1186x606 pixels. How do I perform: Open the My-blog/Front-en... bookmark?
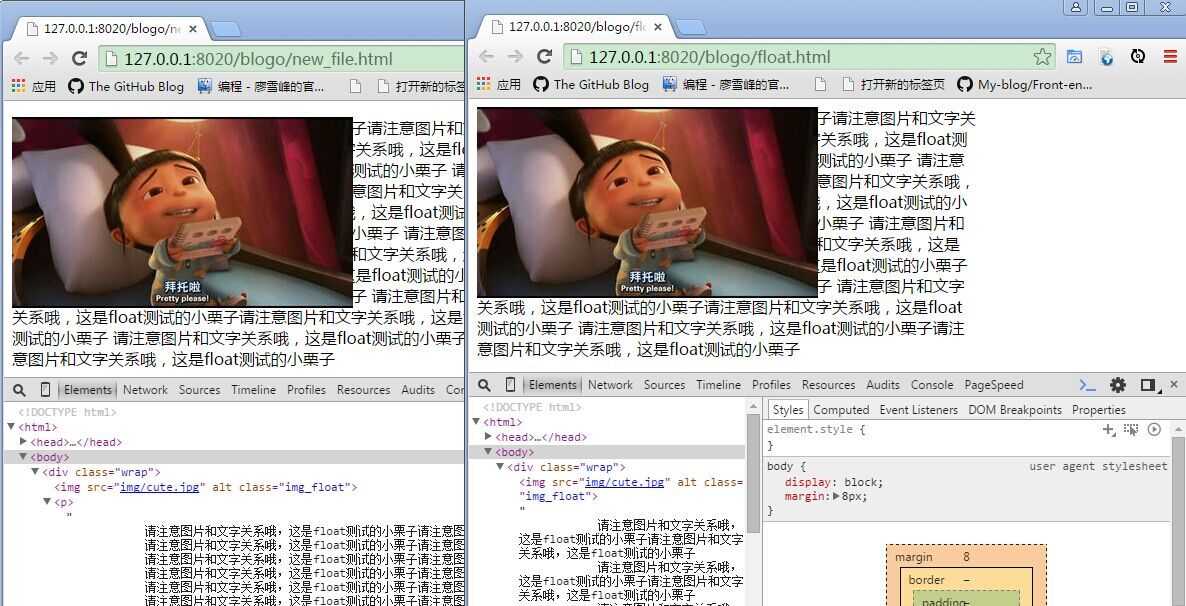click(1025, 85)
